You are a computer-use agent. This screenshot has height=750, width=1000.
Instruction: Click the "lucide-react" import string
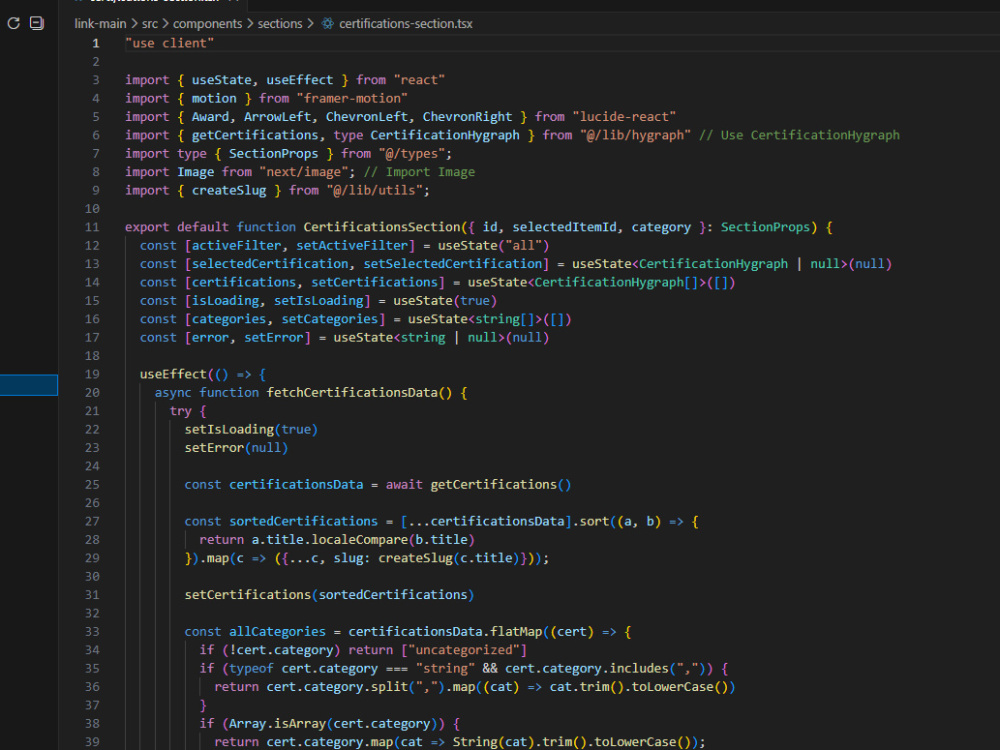coord(624,117)
